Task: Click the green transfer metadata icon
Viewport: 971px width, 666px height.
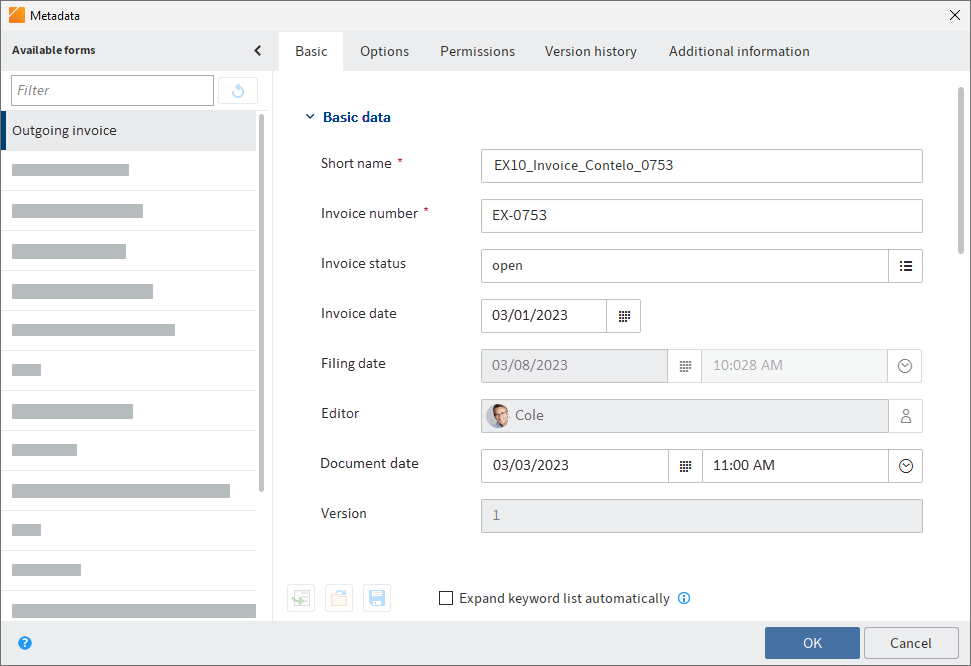Action: click(301, 597)
